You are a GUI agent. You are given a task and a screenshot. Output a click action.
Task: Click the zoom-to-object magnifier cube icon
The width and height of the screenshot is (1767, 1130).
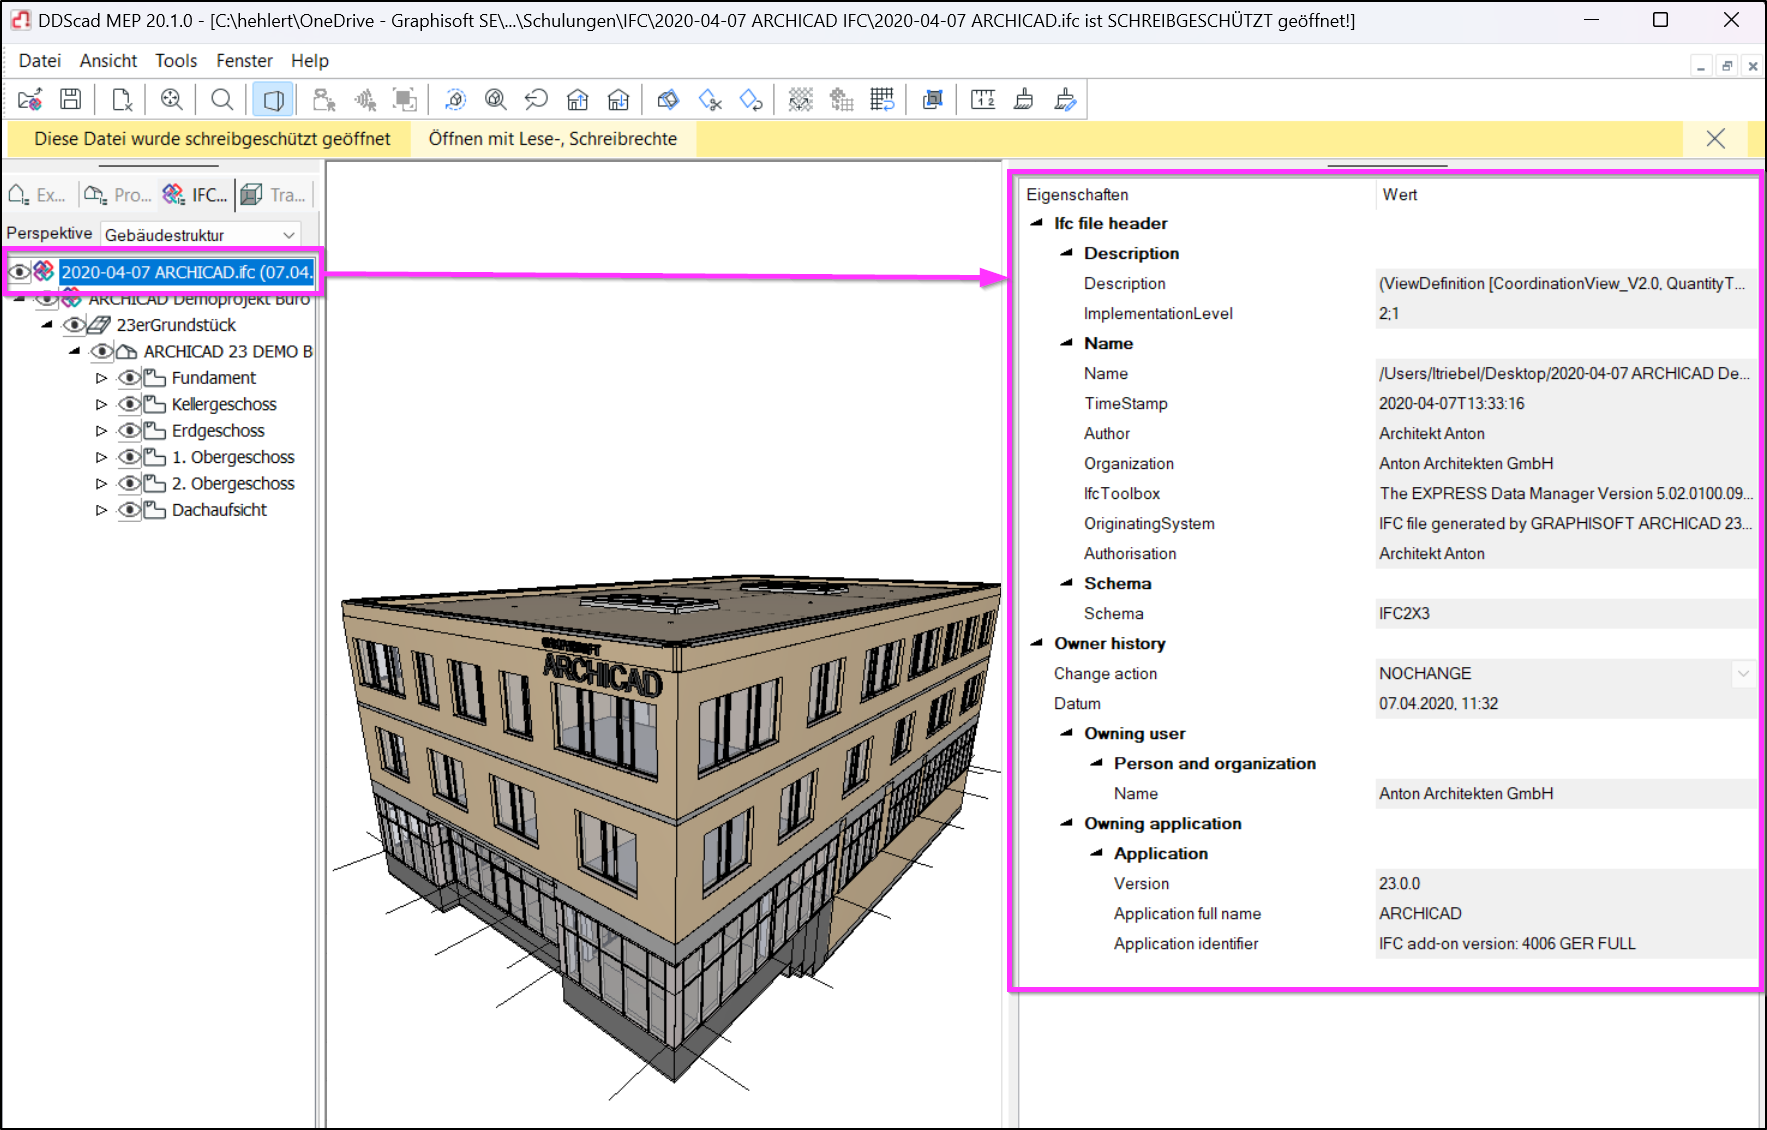tap(496, 99)
